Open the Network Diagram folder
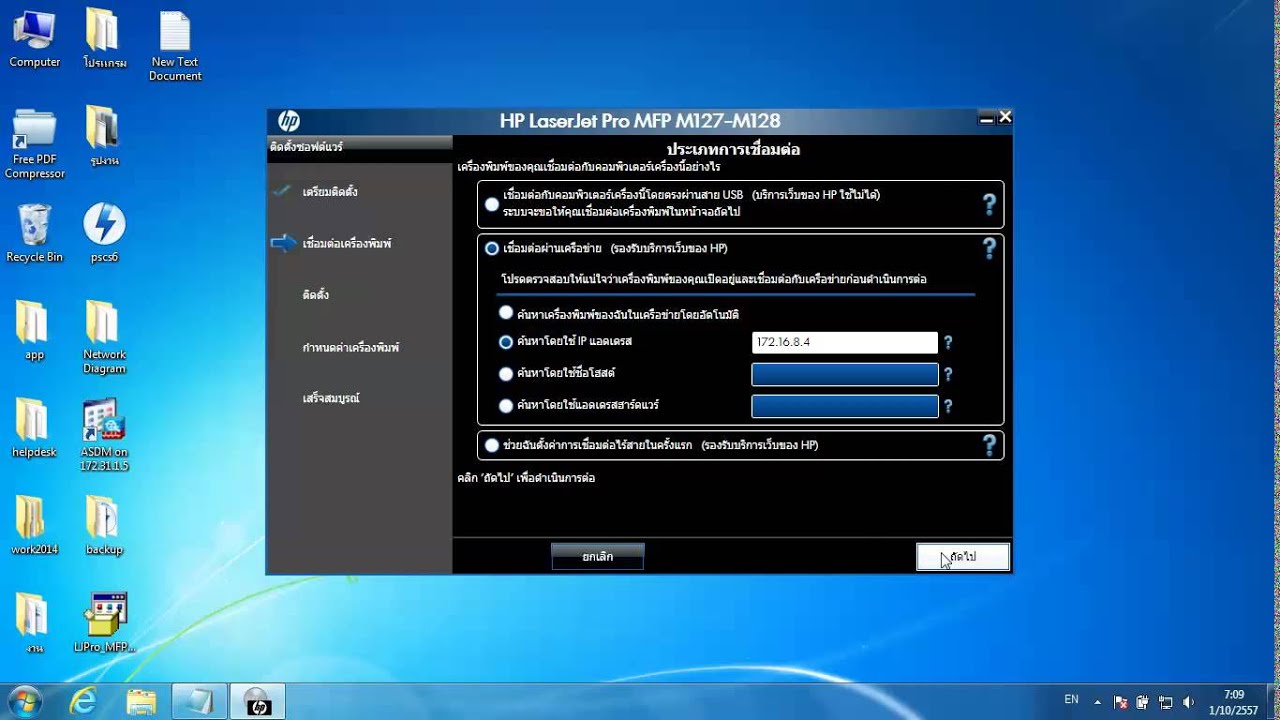 pos(104,337)
